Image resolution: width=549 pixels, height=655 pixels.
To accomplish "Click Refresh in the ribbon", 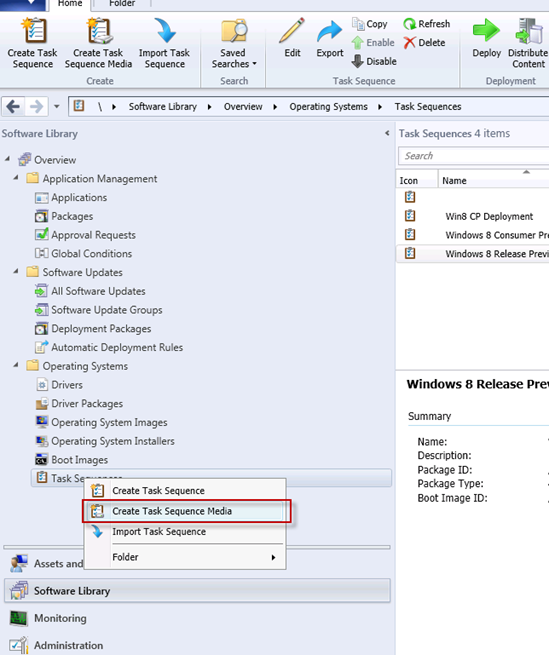I will click(427, 24).
